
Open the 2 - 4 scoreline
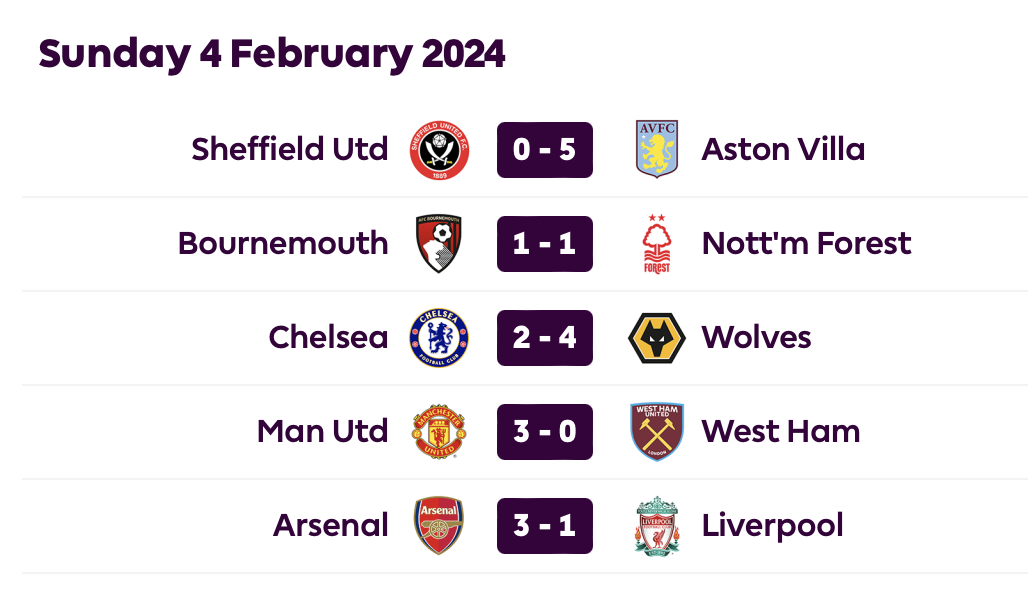click(x=545, y=338)
